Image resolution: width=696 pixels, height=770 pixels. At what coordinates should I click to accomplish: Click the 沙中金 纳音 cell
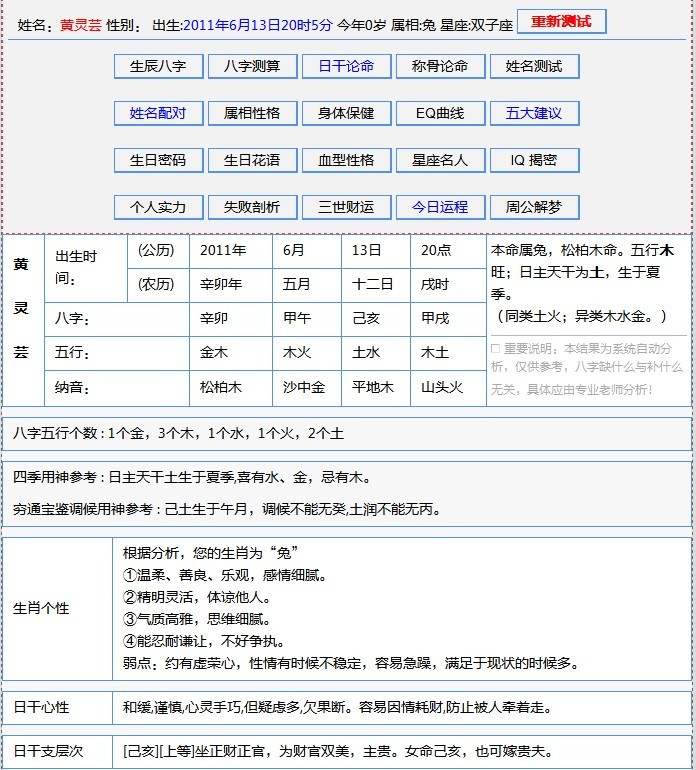307,388
